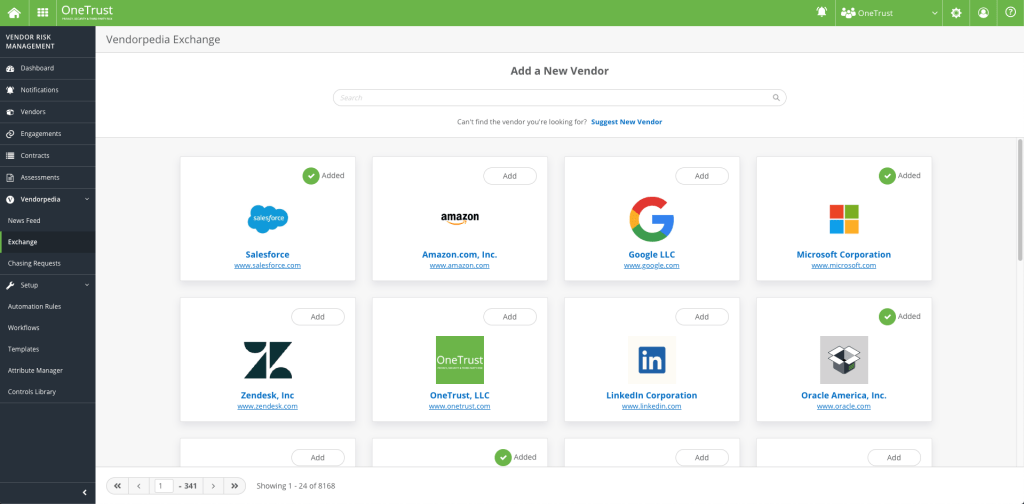The image size is (1024, 504).
Task: Open the app launcher grid icon
Action: point(42,12)
